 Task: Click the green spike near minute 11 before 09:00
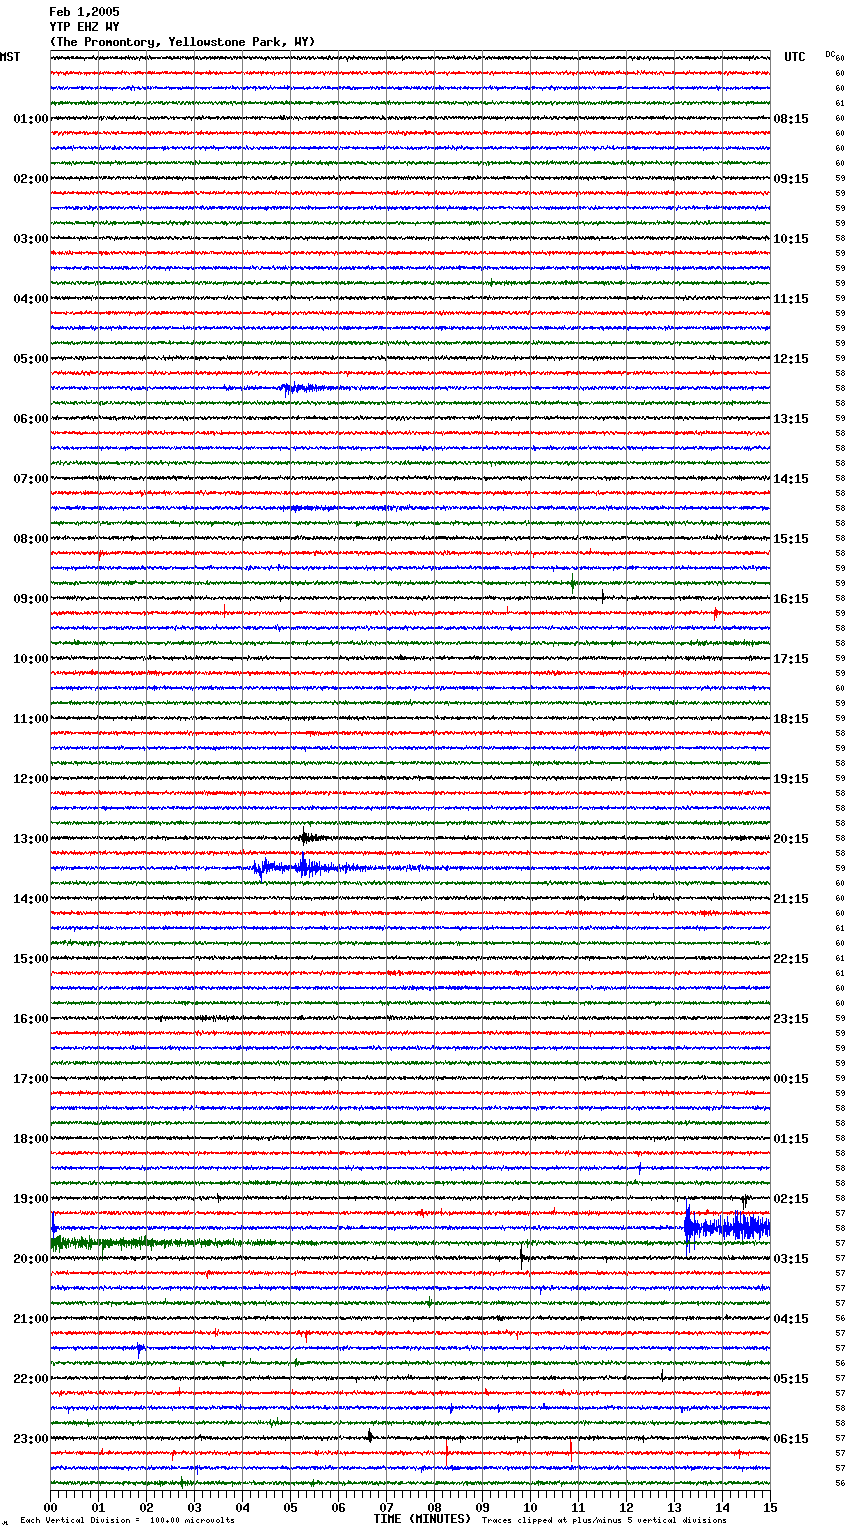click(x=573, y=582)
